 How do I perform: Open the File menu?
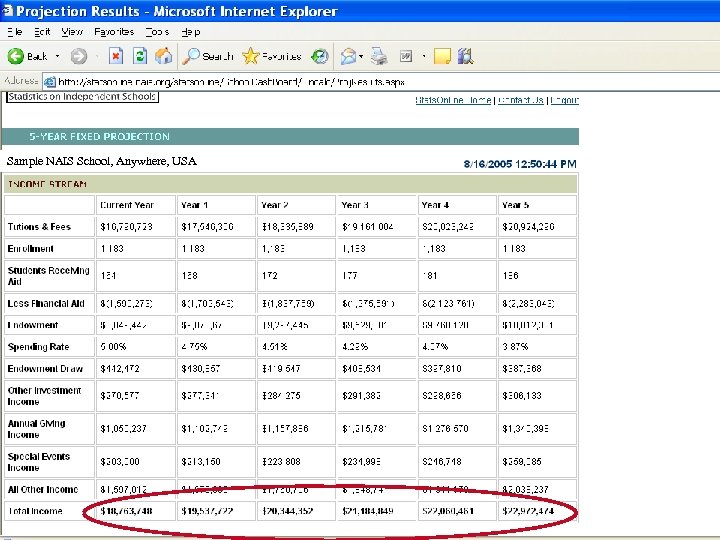(x=14, y=32)
